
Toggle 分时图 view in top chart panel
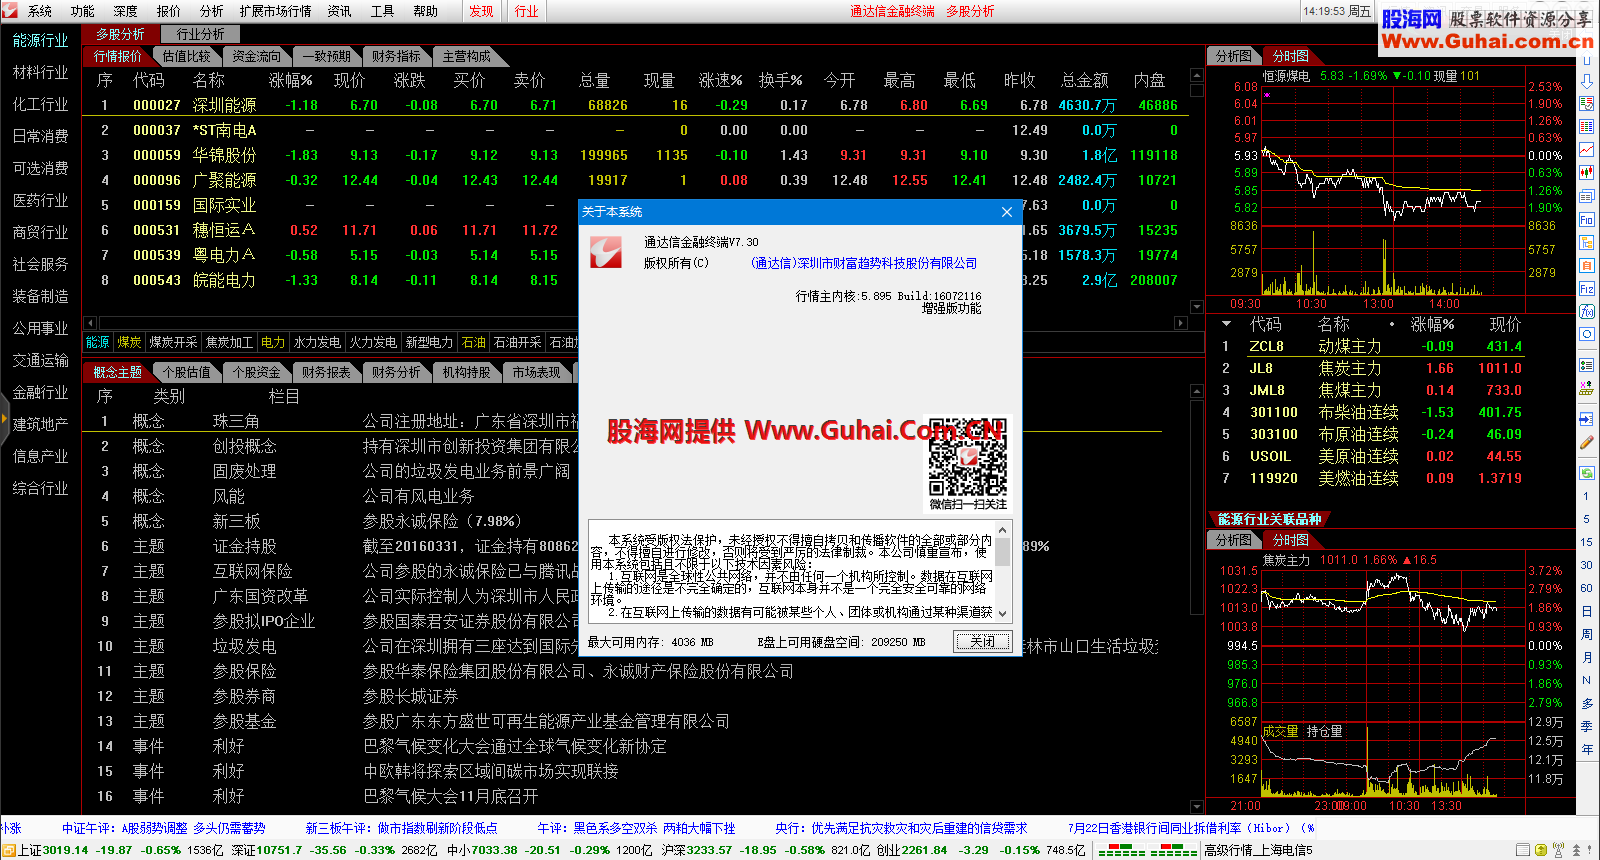click(1290, 56)
